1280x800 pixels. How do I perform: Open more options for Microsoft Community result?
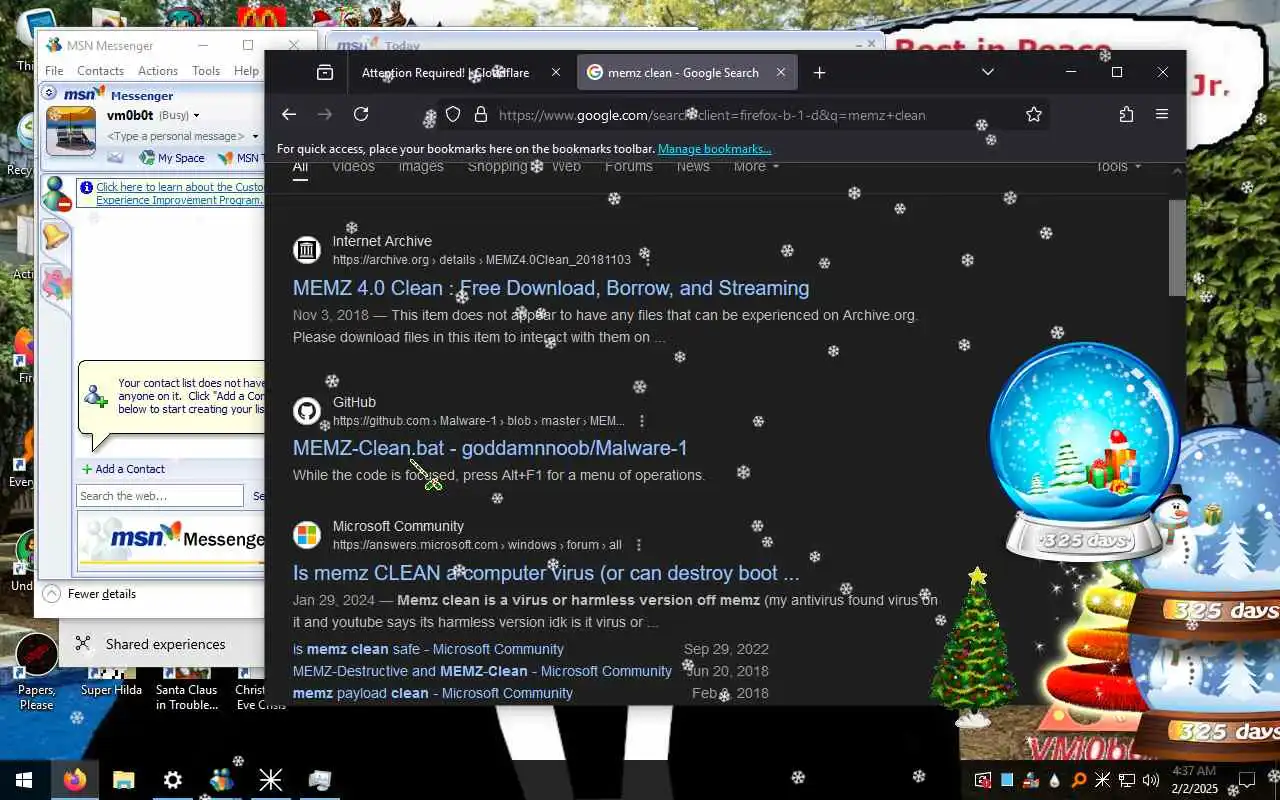(x=639, y=545)
